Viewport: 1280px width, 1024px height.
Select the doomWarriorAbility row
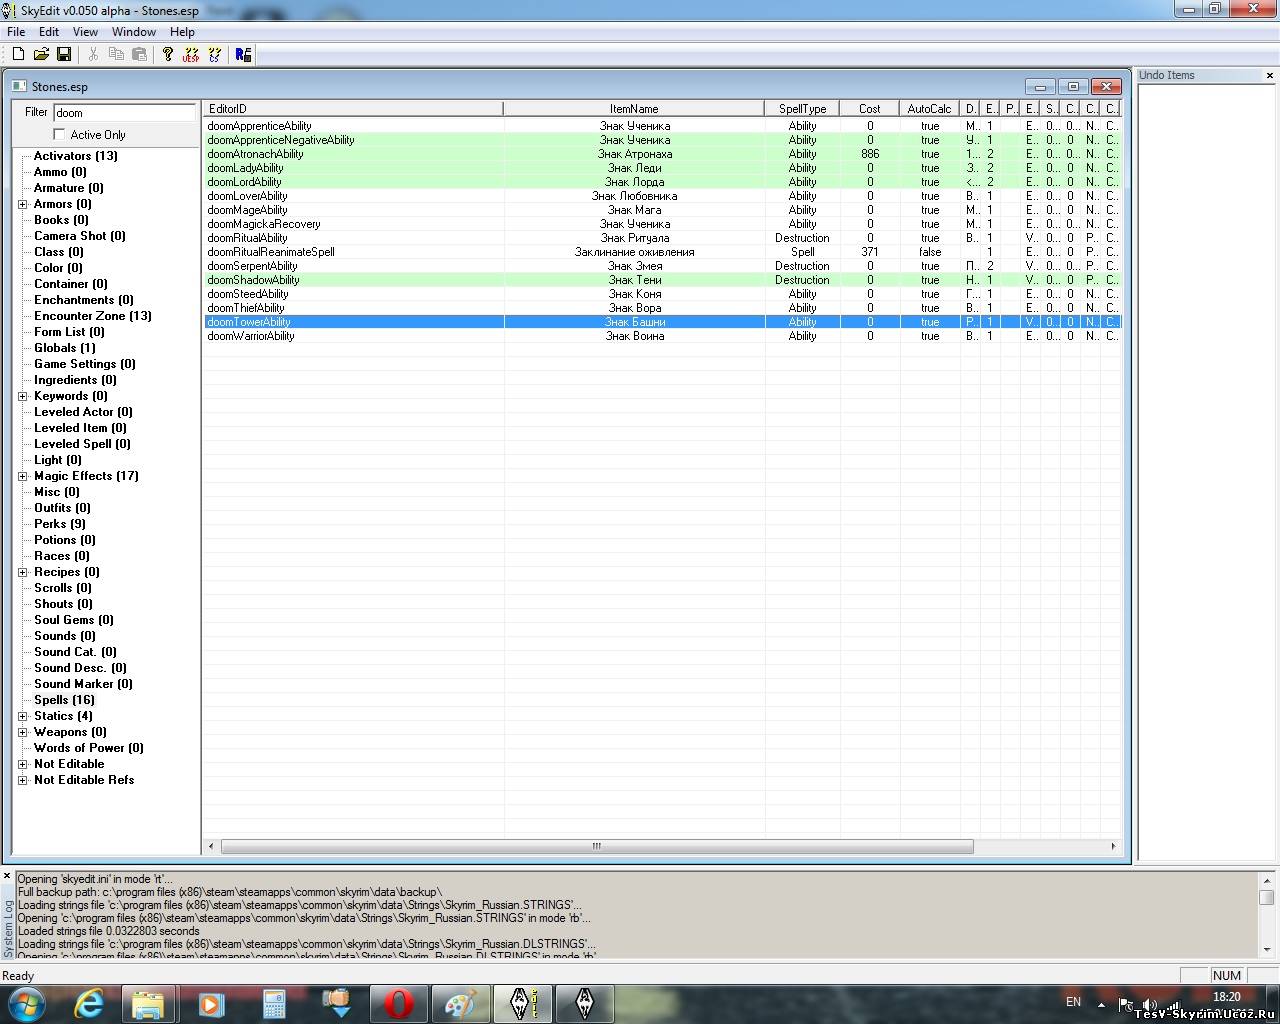[x=662, y=336]
